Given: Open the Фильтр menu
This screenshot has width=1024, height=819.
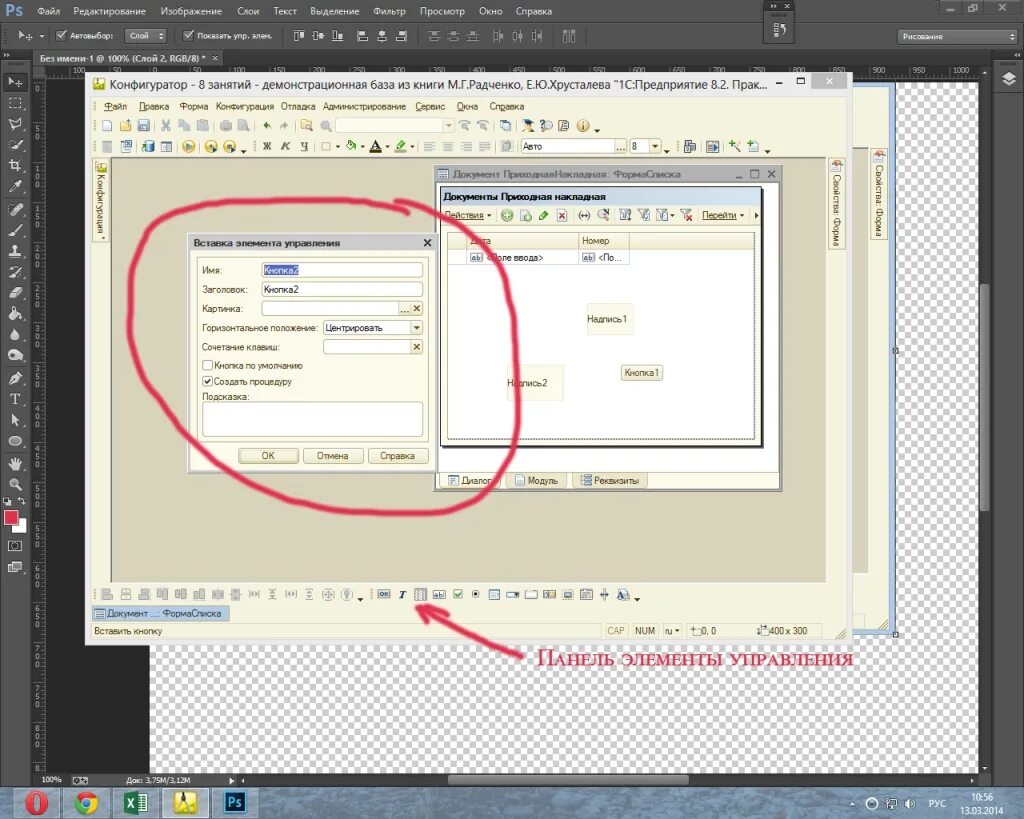Looking at the screenshot, I should (389, 11).
